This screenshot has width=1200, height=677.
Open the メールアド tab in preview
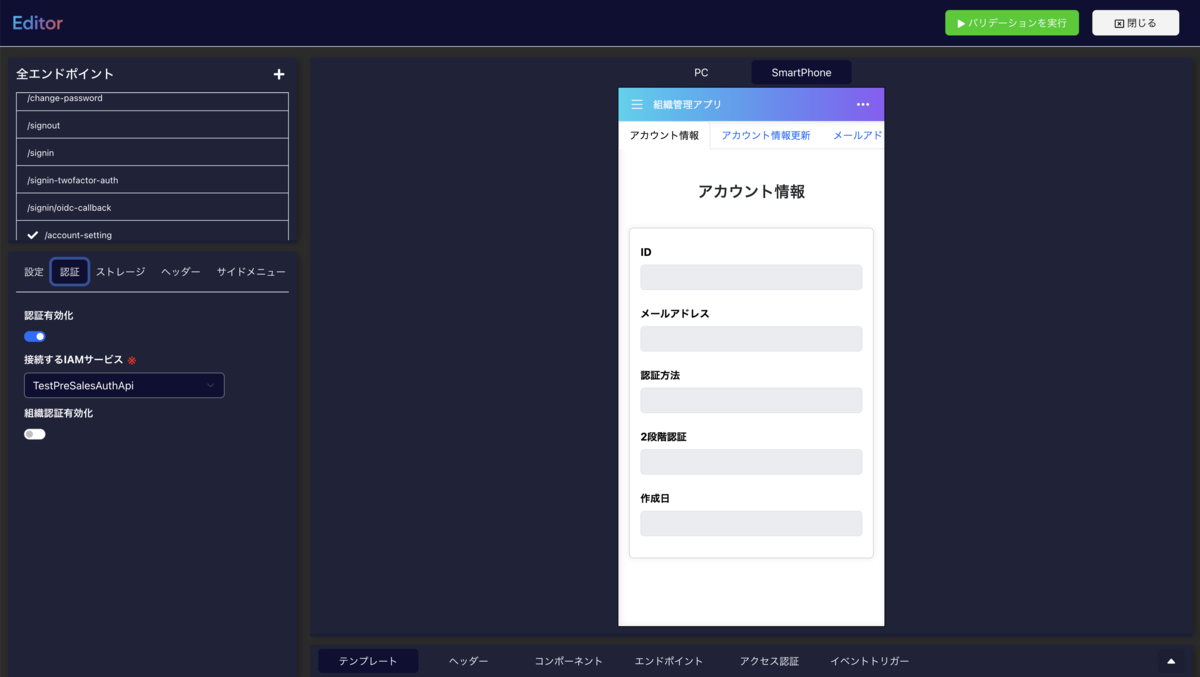pos(857,135)
